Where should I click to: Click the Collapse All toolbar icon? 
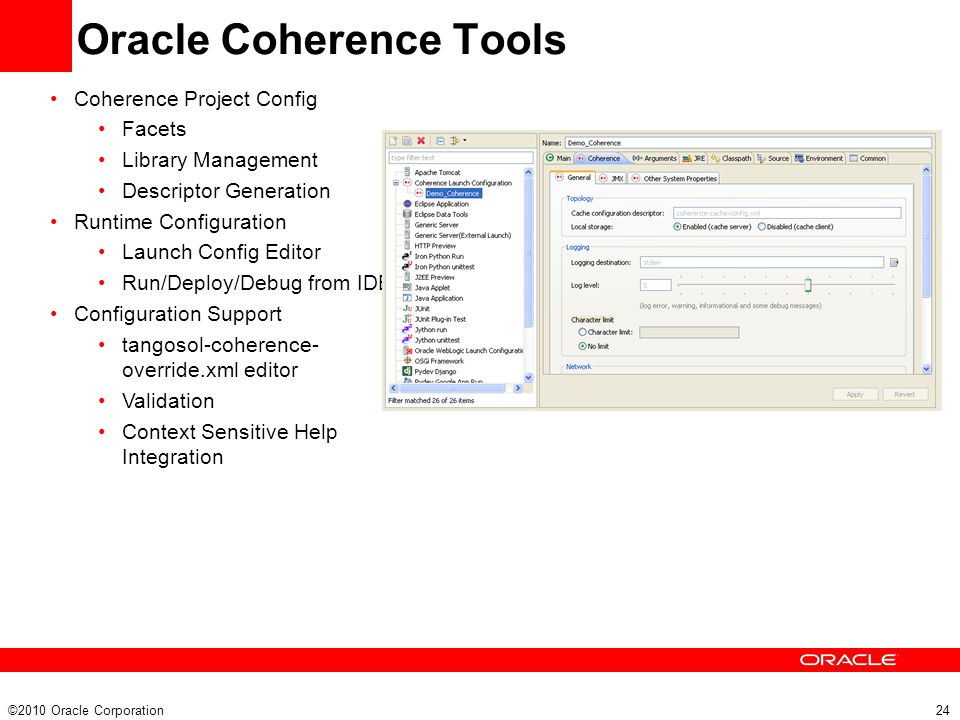click(x=440, y=141)
